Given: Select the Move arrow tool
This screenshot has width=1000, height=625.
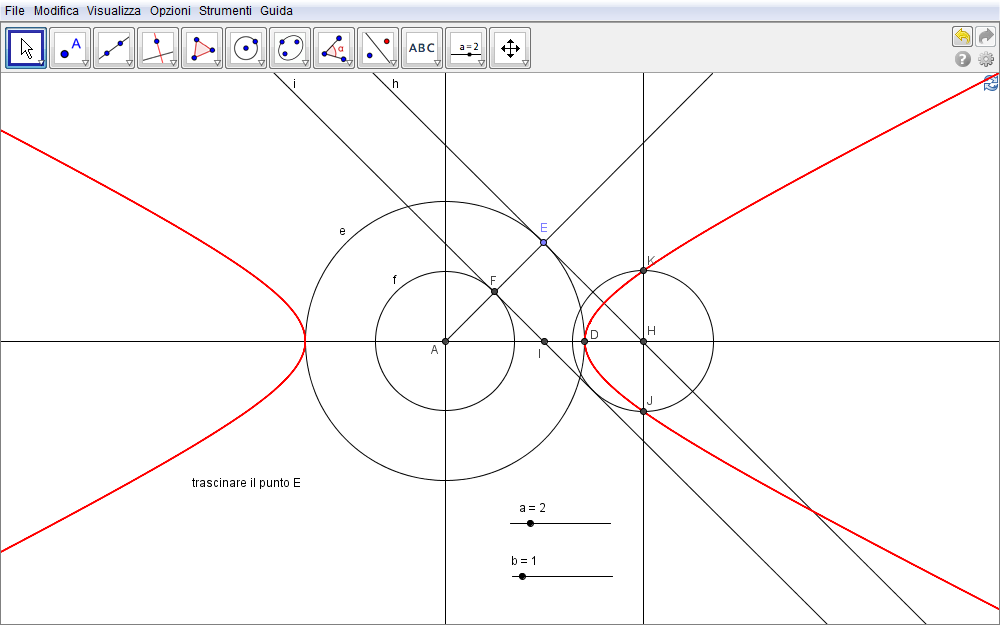Looking at the screenshot, I should (x=26, y=47).
